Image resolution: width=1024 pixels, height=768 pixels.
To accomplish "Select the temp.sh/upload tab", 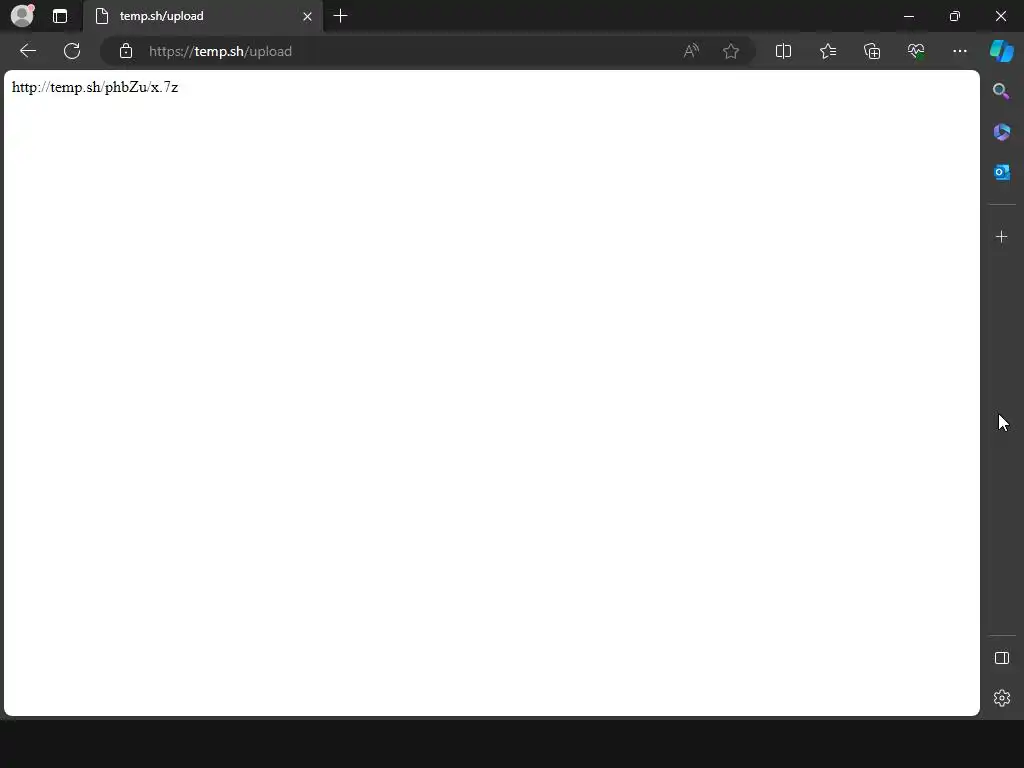I will pyautogui.click(x=202, y=16).
